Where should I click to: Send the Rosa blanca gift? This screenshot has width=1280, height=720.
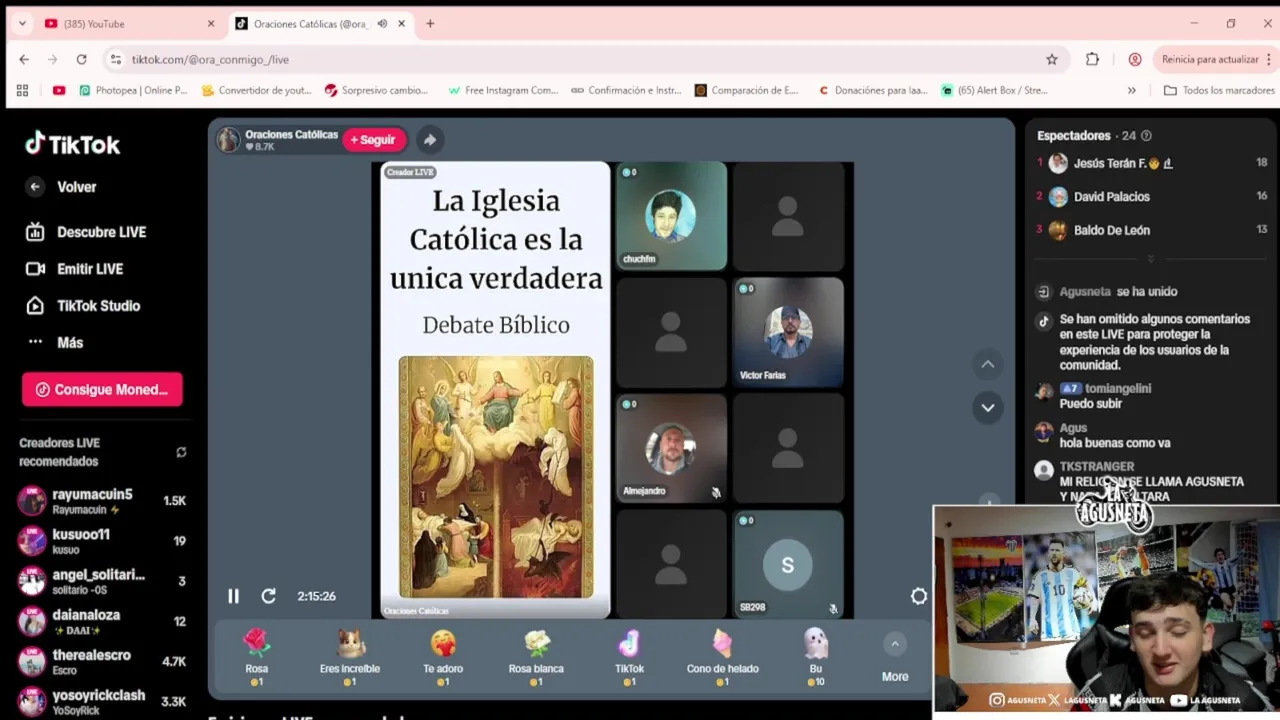pos(536,657)
